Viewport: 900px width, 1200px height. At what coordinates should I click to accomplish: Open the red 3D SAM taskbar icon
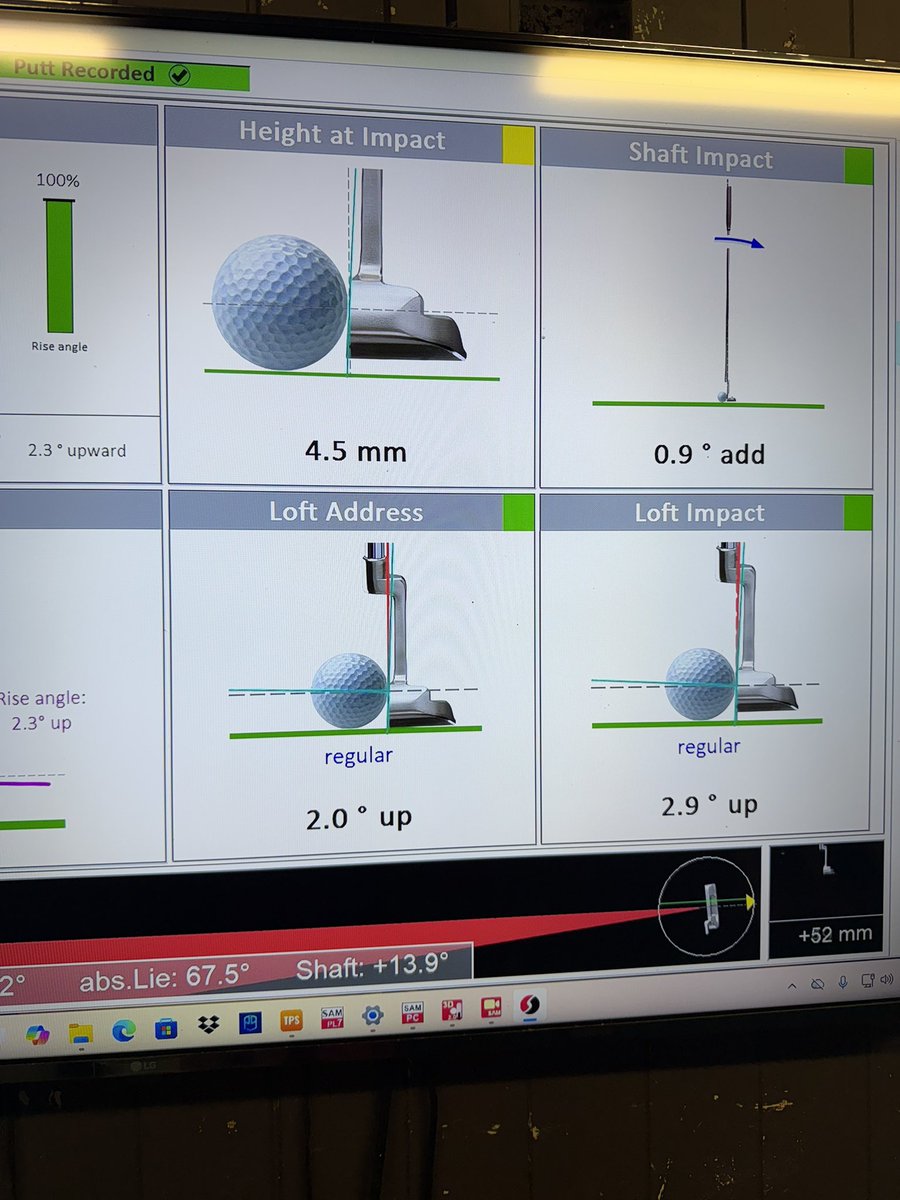[452, 1011]
